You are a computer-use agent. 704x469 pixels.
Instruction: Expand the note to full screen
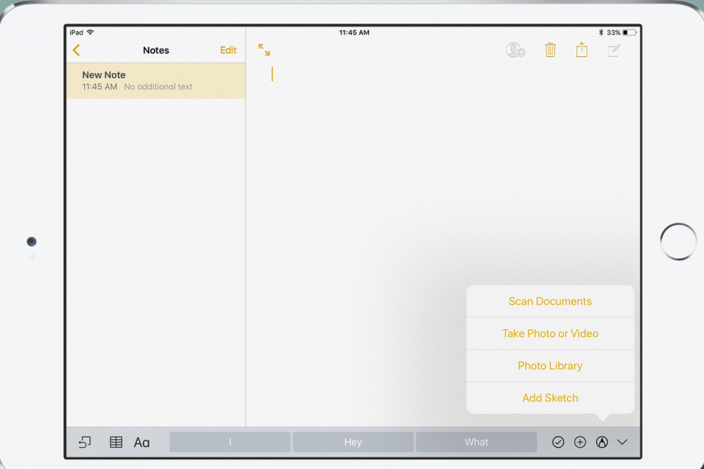(264, 50)
